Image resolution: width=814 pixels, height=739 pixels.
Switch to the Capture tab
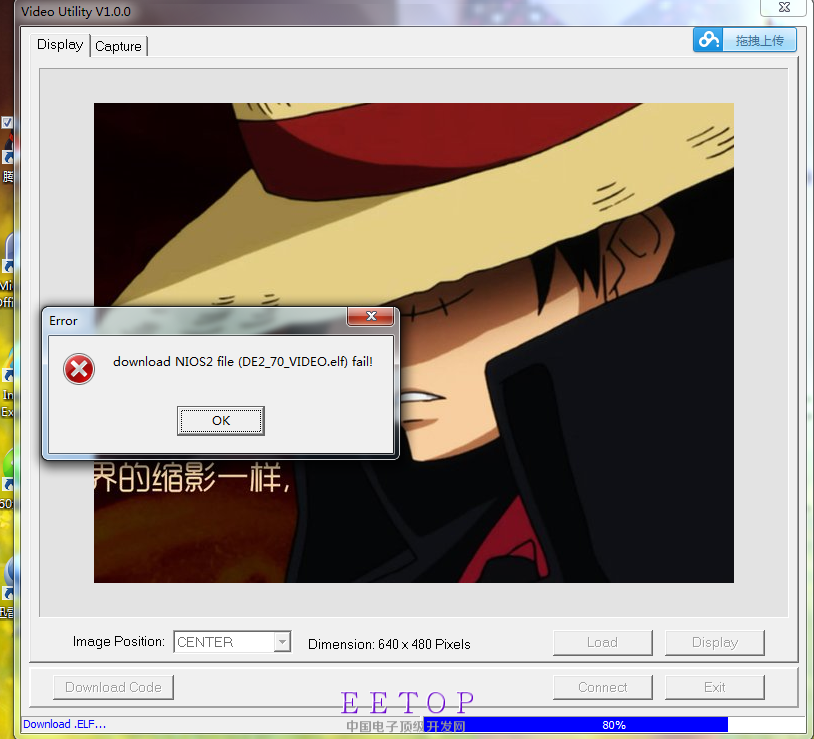(118, 46)
